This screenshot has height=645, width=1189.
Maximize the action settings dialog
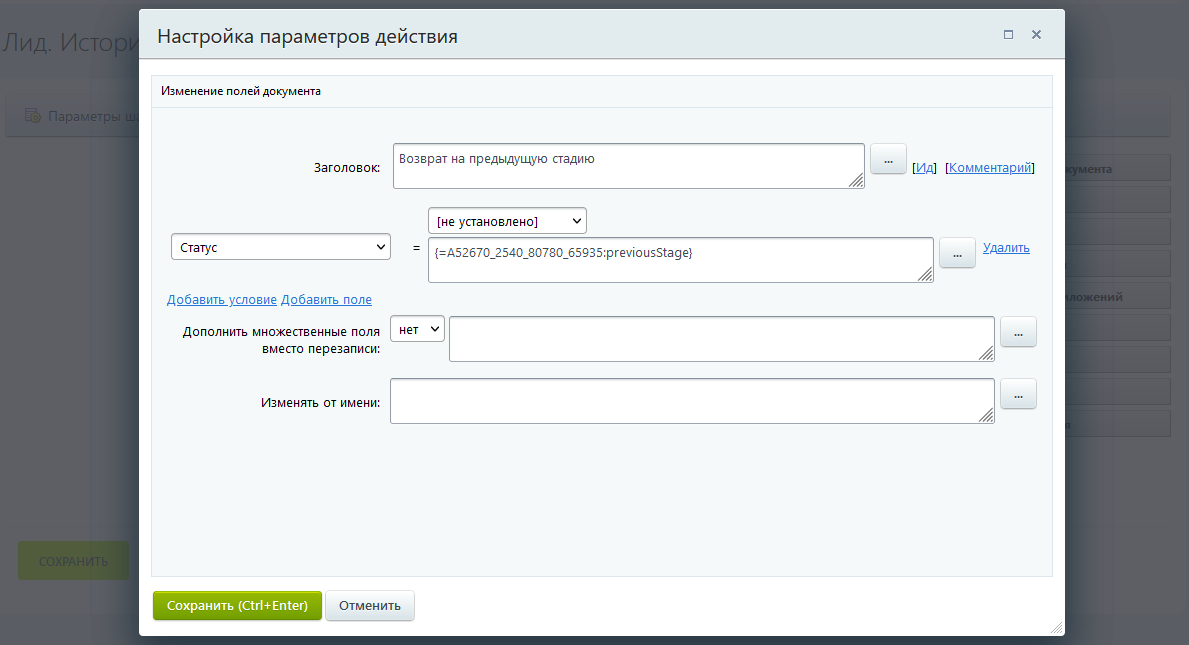click(x=1008, y=35)
